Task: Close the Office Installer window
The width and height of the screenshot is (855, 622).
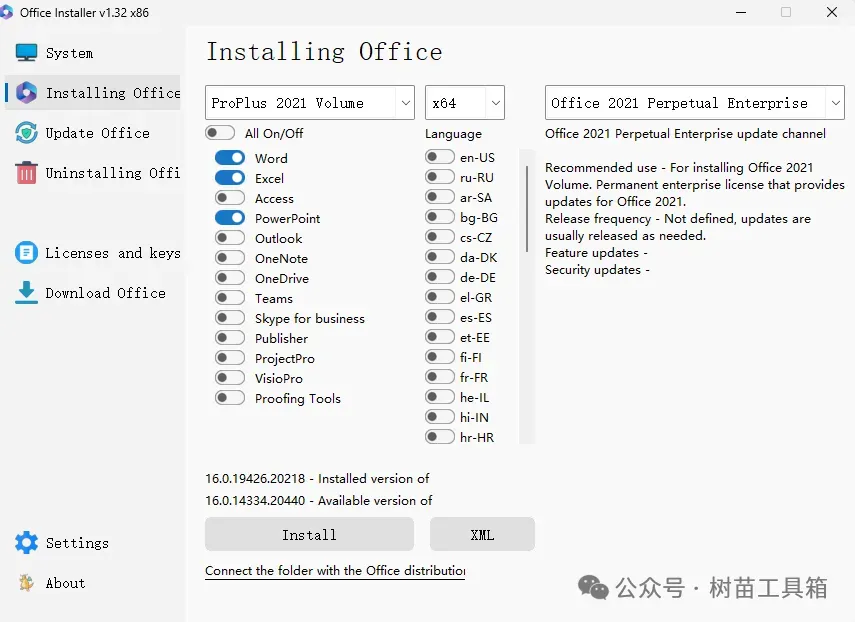Action: [x=832, y=12]
